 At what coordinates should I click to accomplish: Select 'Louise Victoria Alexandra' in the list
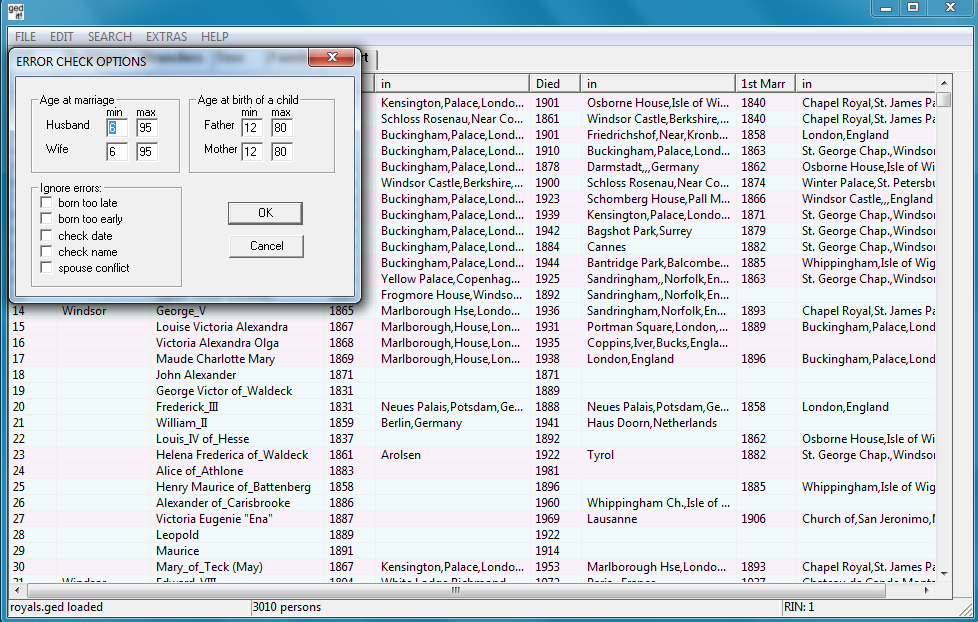pos(221,327)
